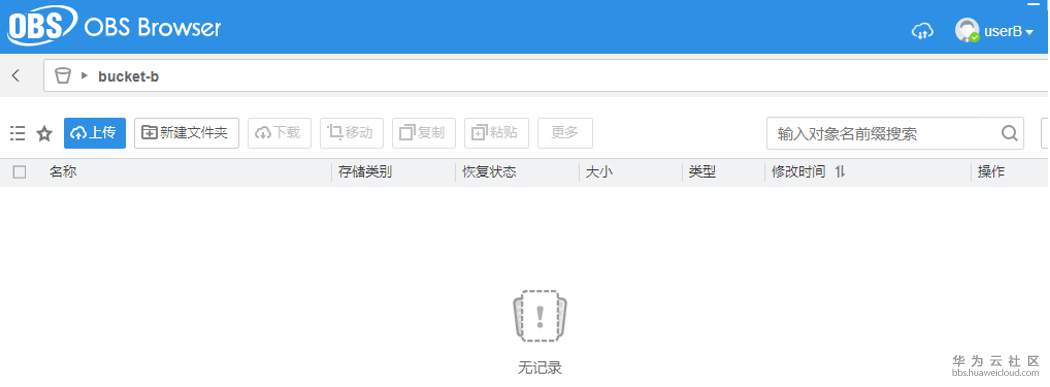The height and width of the screenshot is (387, 1050).
Task: Go back using the left arrow
Action: [x=16, y=76]
